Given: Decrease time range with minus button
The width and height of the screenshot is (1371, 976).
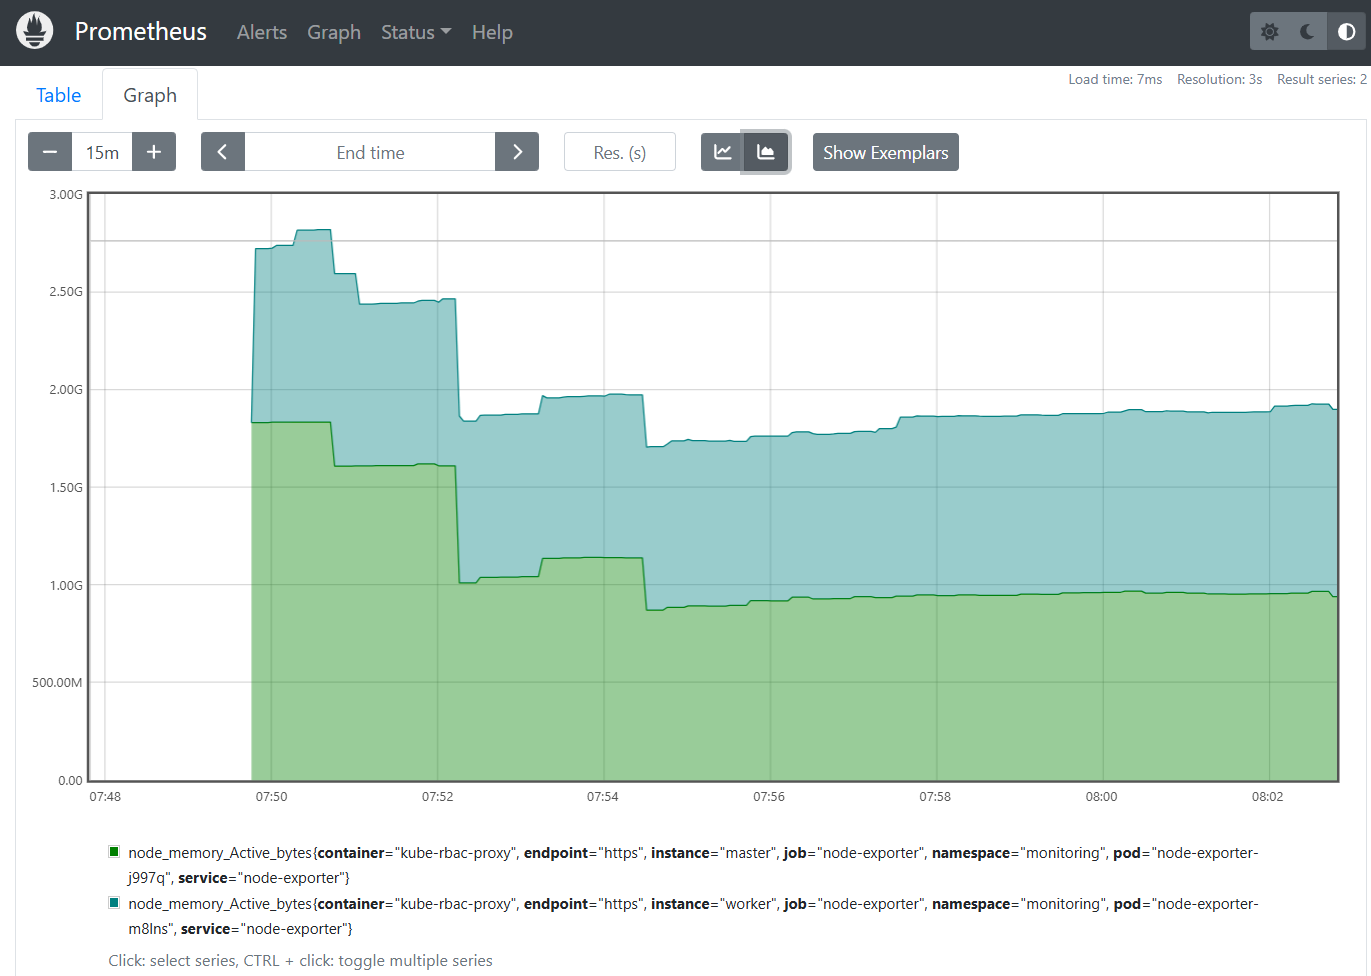Looking at the screenshot, I should pyautogui.click(x=50, y=152).
